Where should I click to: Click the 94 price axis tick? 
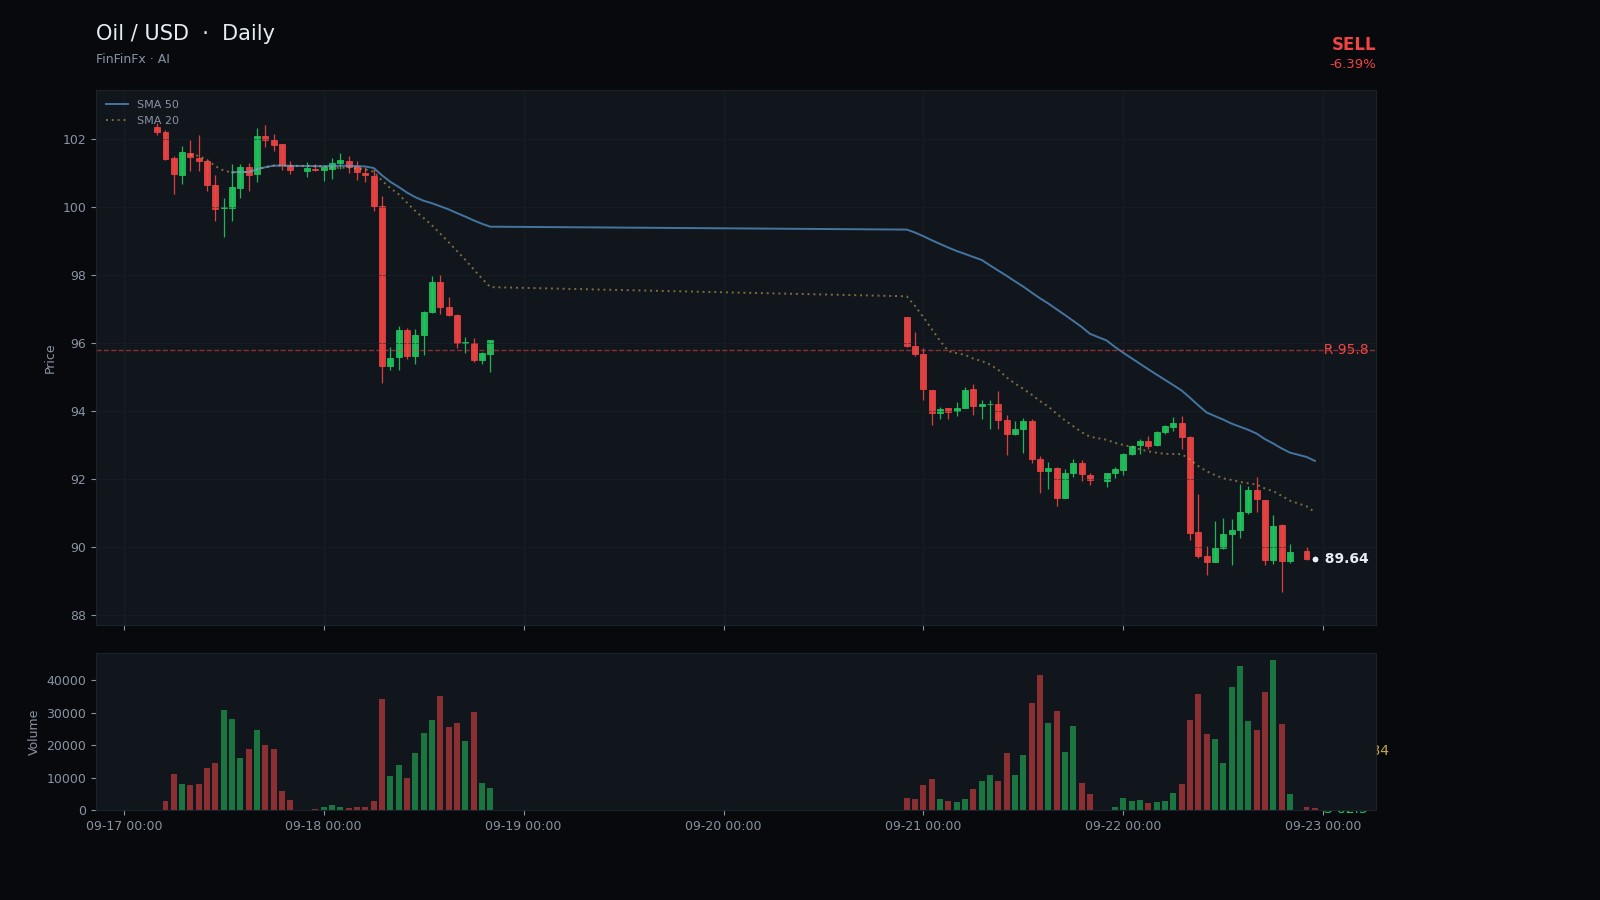79,412
